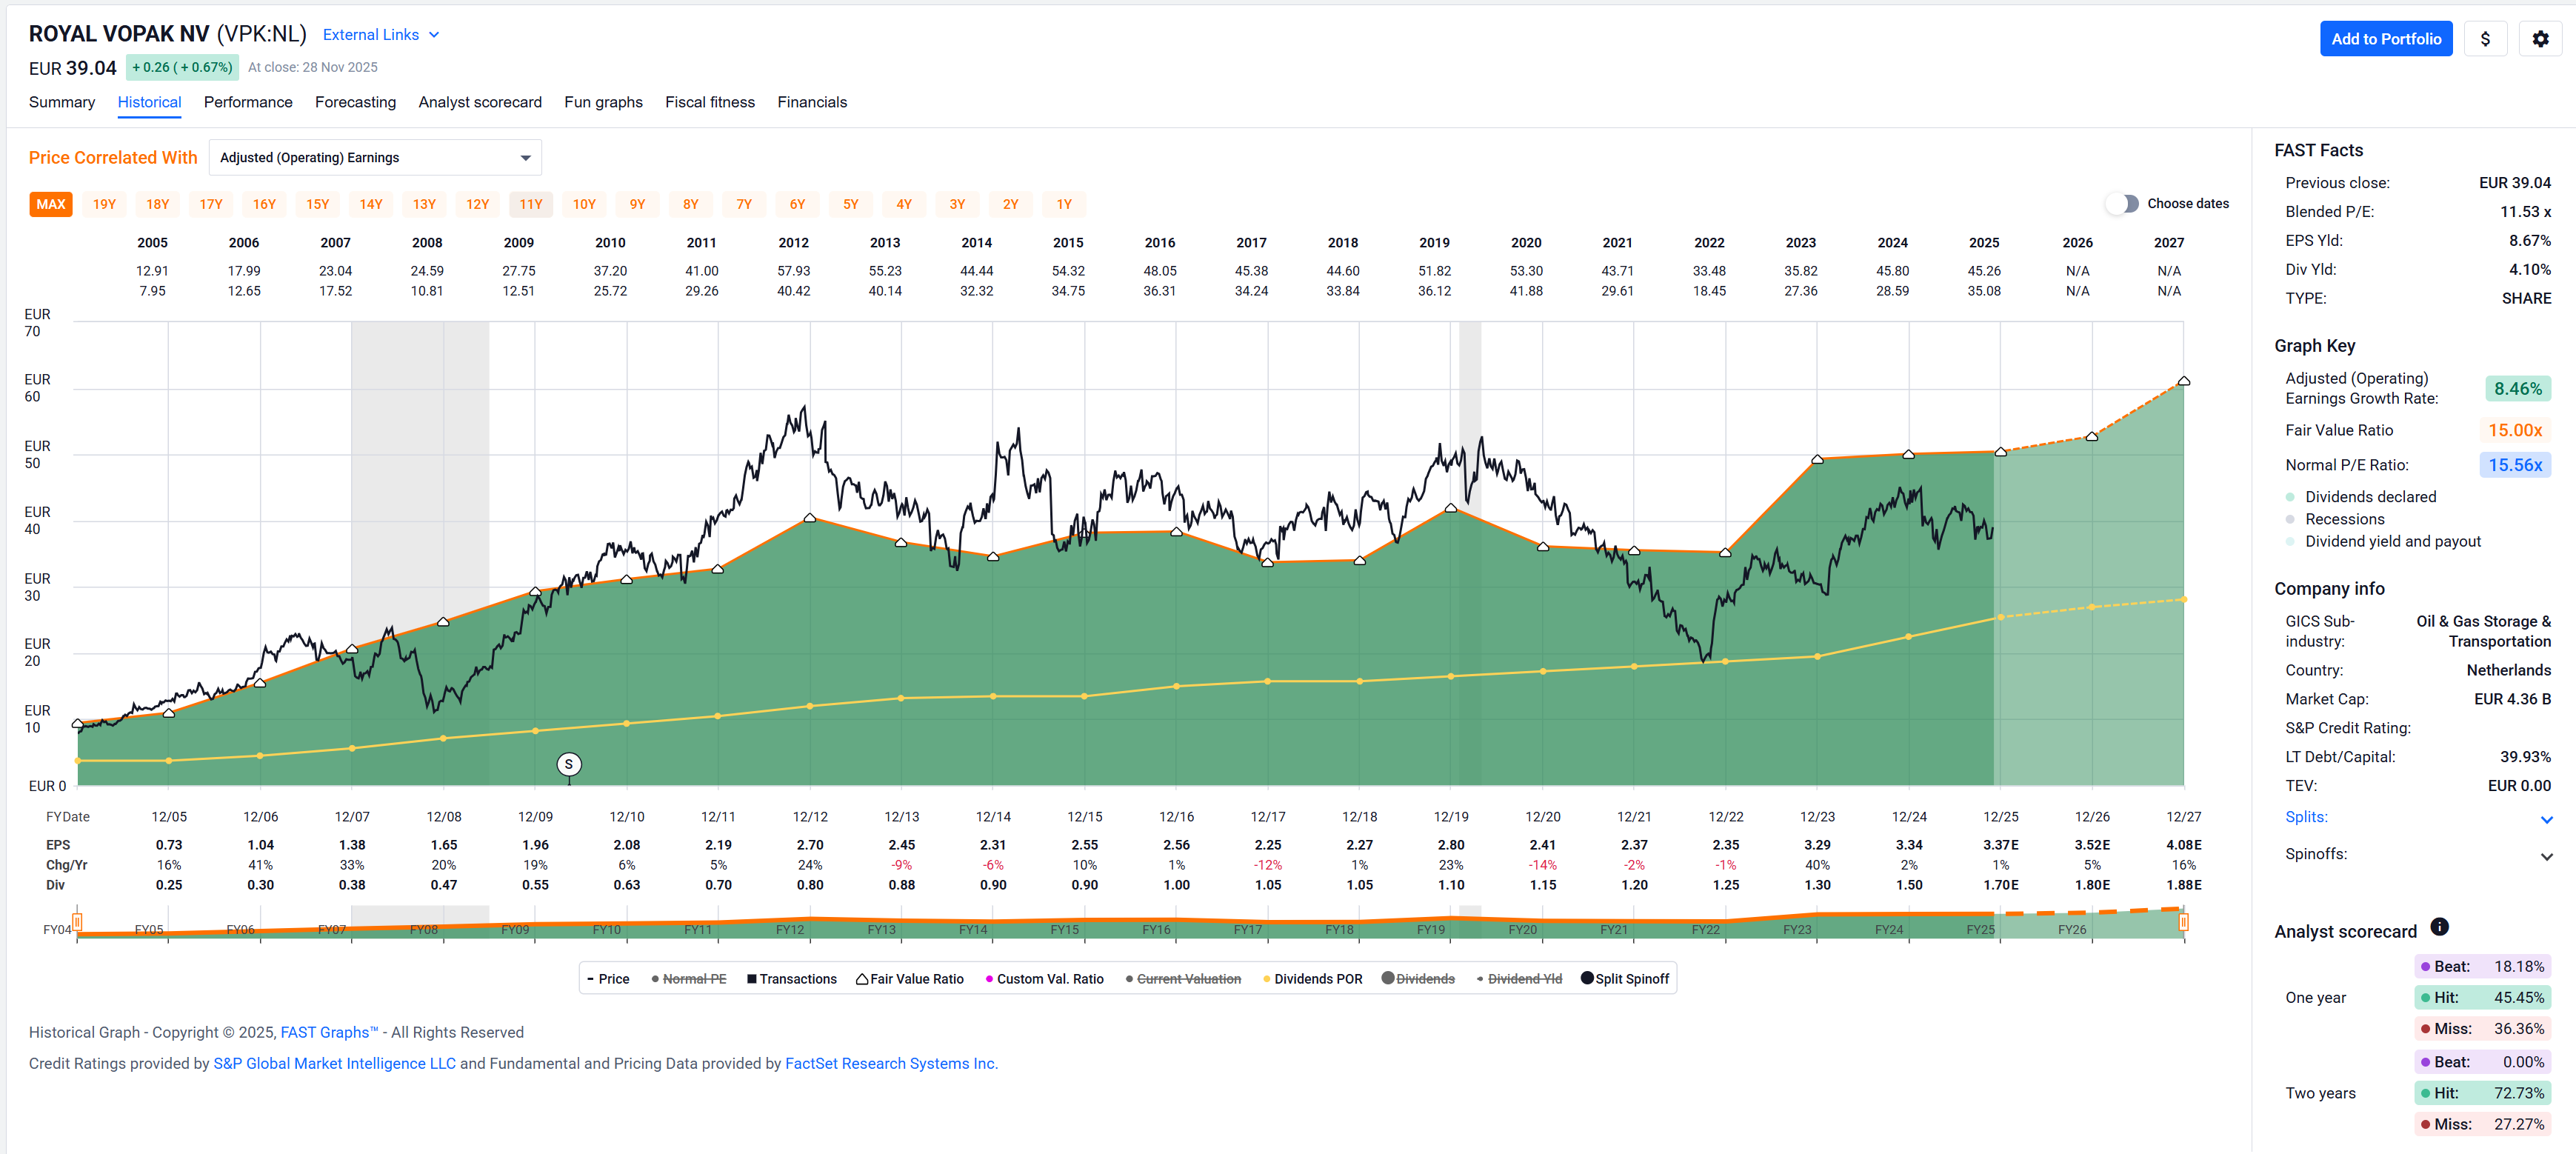
Task: Open the Adjusted (Operating) Earnings dropdown
Action: pos(375,158)
